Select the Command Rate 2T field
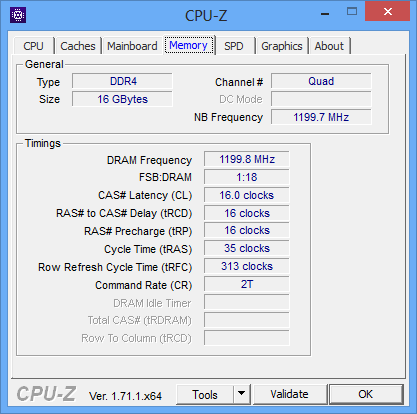Screen dimensions: 417x414 [247, 284]
